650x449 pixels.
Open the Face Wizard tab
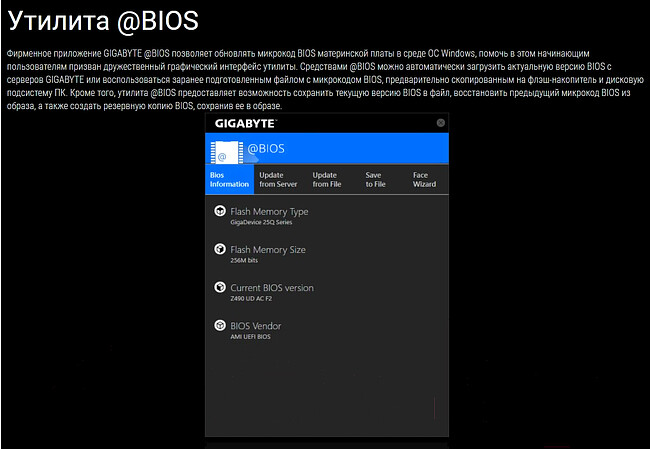tap(424, 180)
